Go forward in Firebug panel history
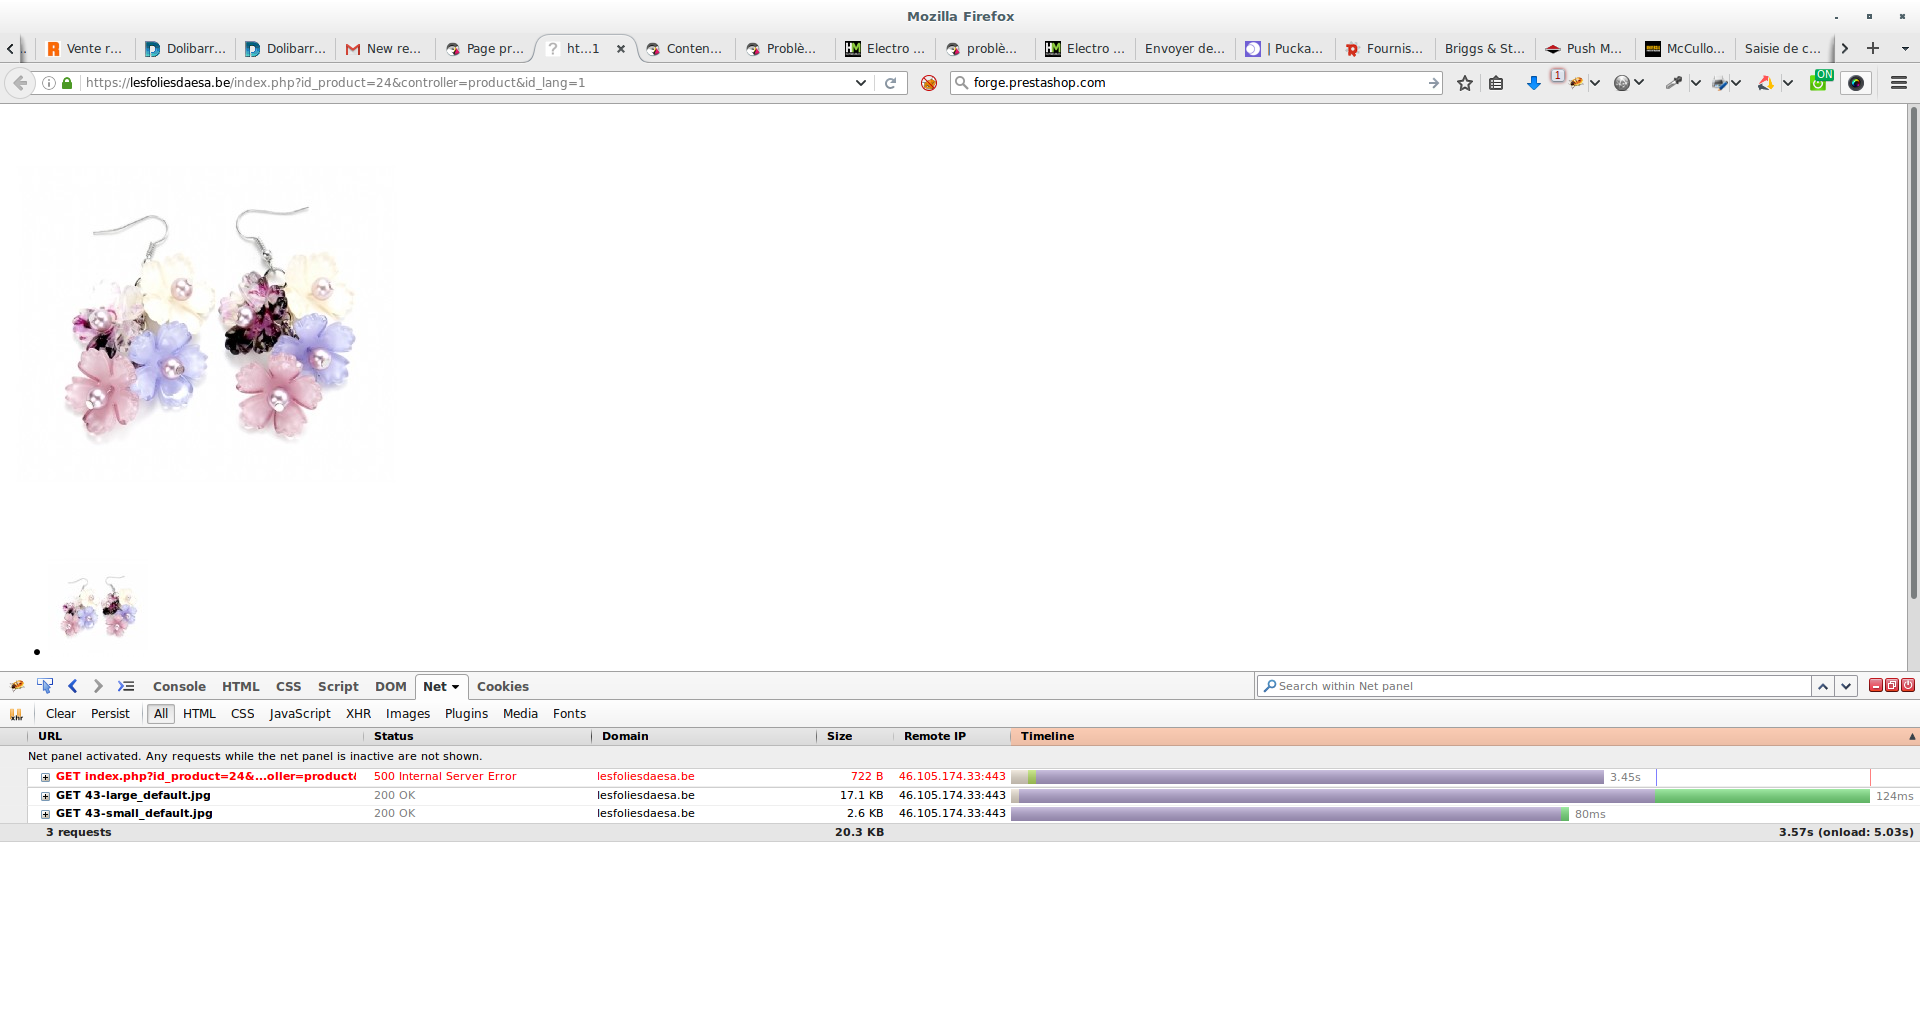Viewport: 1920px width, 1030px height. click(97, 686)
